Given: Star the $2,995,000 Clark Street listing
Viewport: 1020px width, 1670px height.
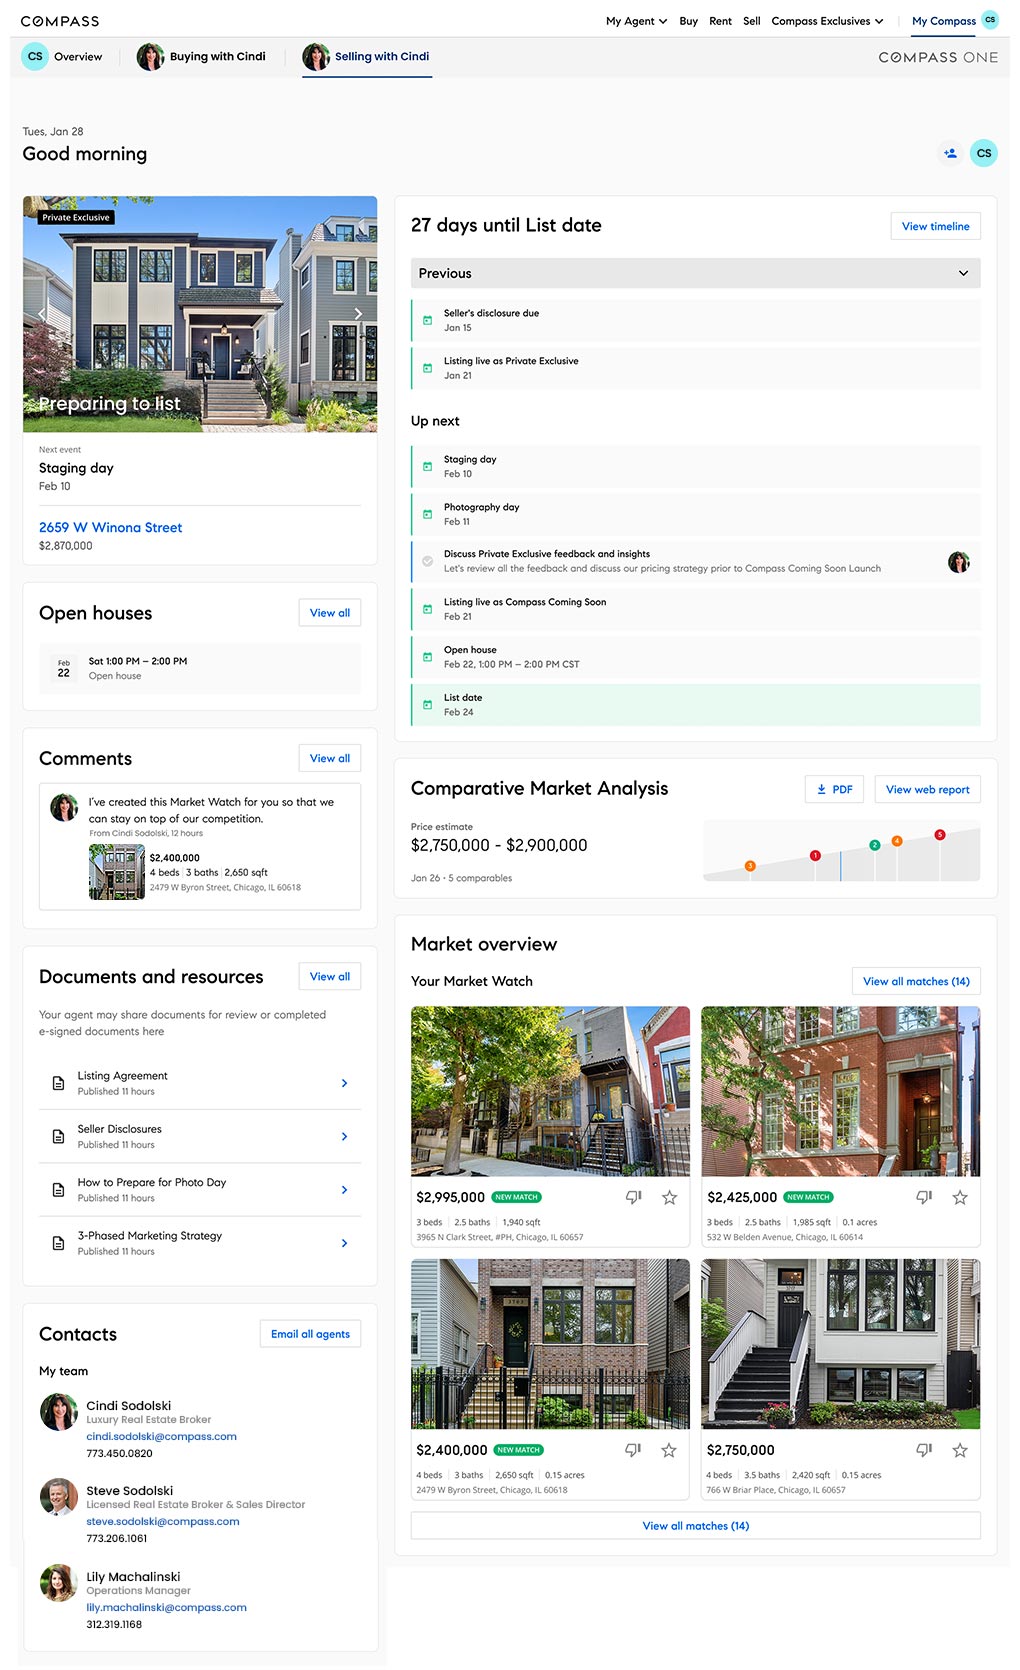Looking at the screenshot, I should pyautogui.click(x=669, y=1197).
